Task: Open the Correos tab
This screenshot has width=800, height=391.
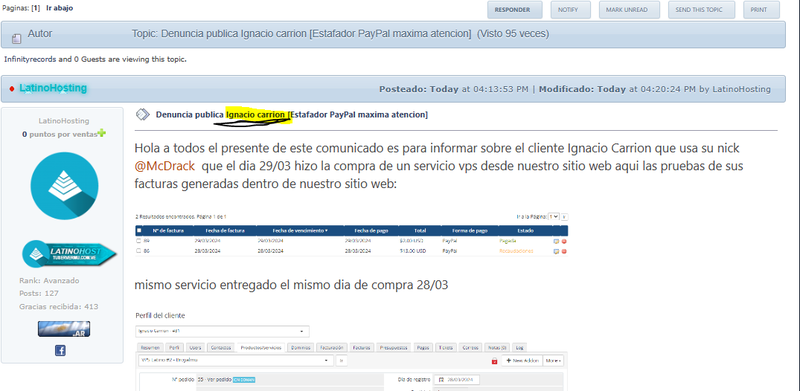Action: (x=470, y=348)
